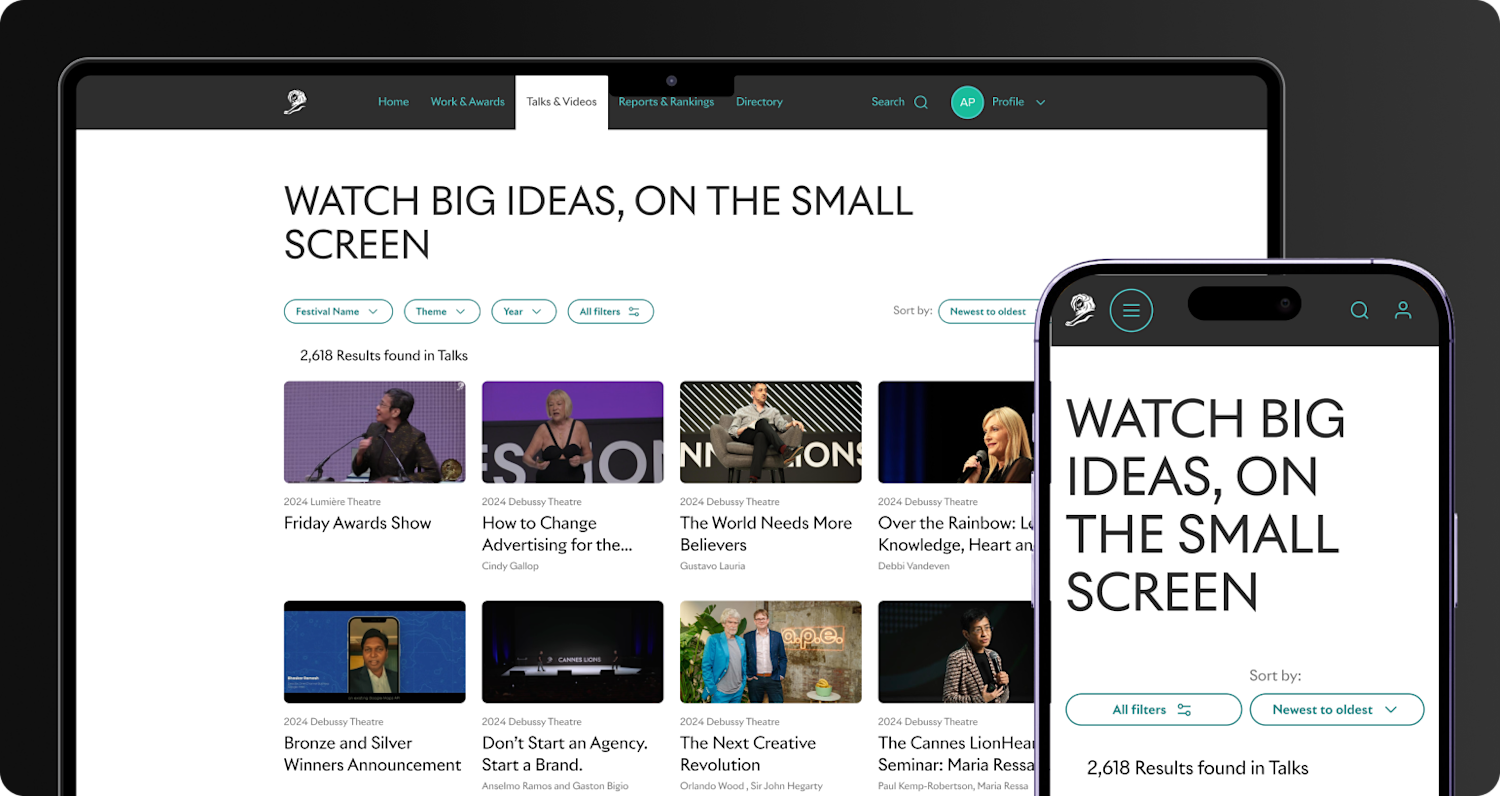Screen dimensions: 1500x796
Task: Click the search icon on phone
Action: click(x=1359, y=310)
